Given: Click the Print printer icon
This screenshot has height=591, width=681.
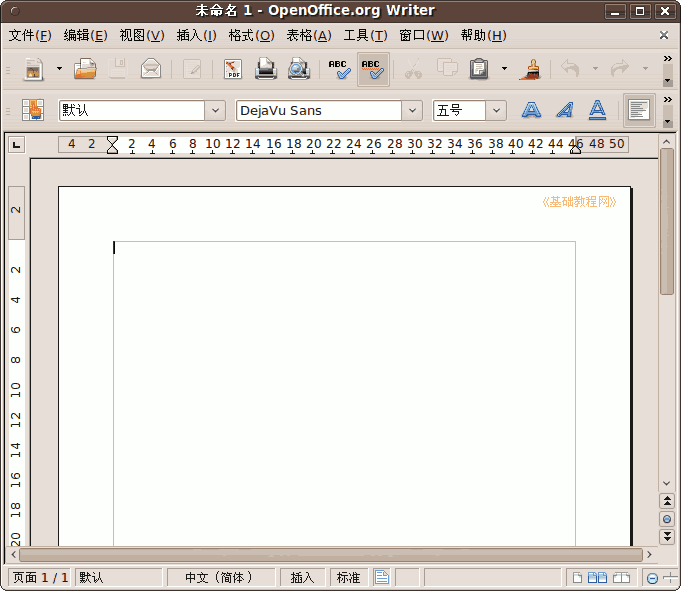Looking at the screenshot, I should 265,69.
